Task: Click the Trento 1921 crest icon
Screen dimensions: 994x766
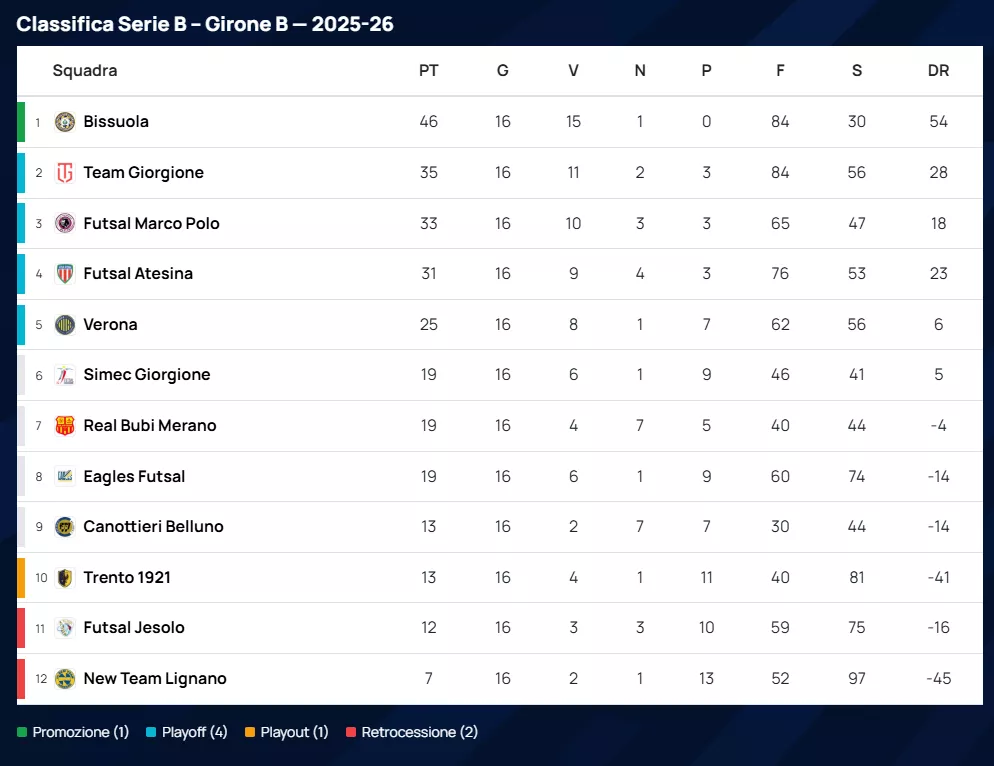Action: click(65, 577)
